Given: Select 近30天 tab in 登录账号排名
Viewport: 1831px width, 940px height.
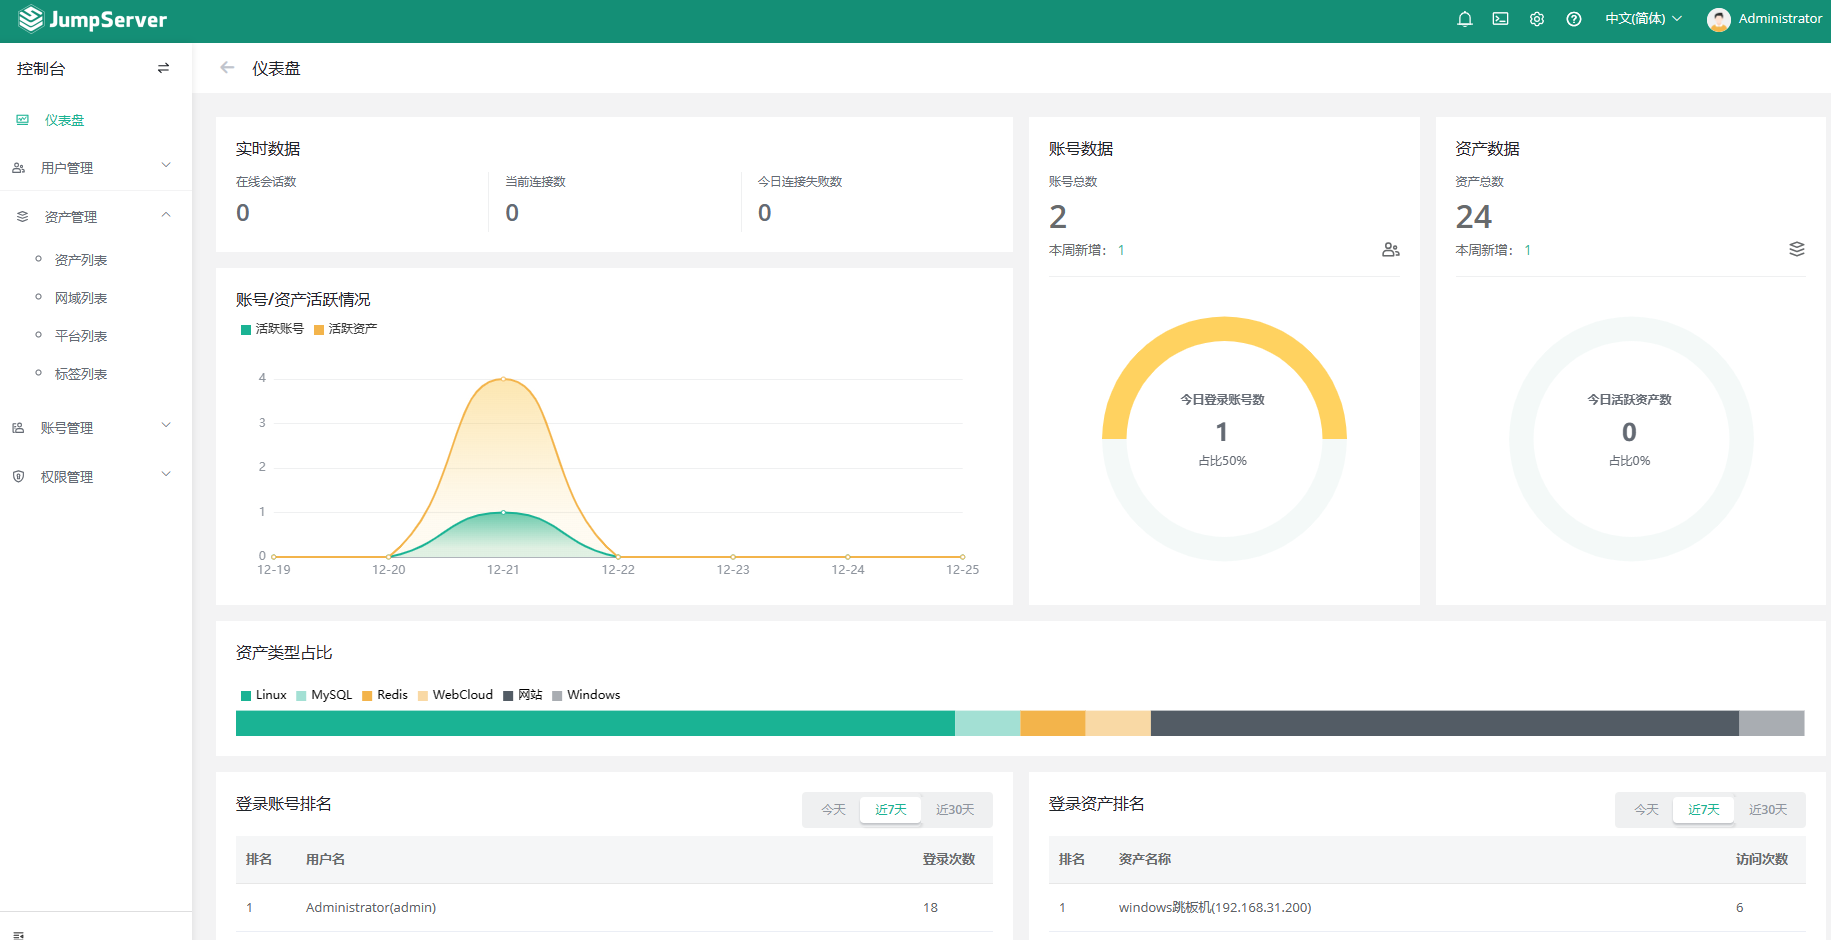Looking at the screenshot, I should pyautogui.click(x=955, y=810).
